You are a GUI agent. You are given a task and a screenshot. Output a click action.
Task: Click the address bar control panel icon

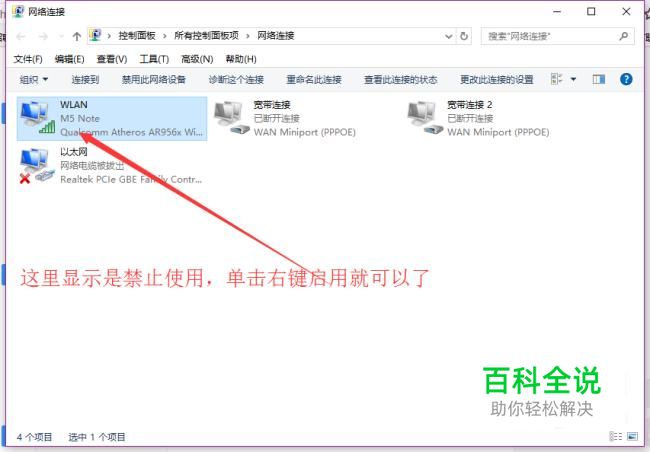click(x=95, y=36)
